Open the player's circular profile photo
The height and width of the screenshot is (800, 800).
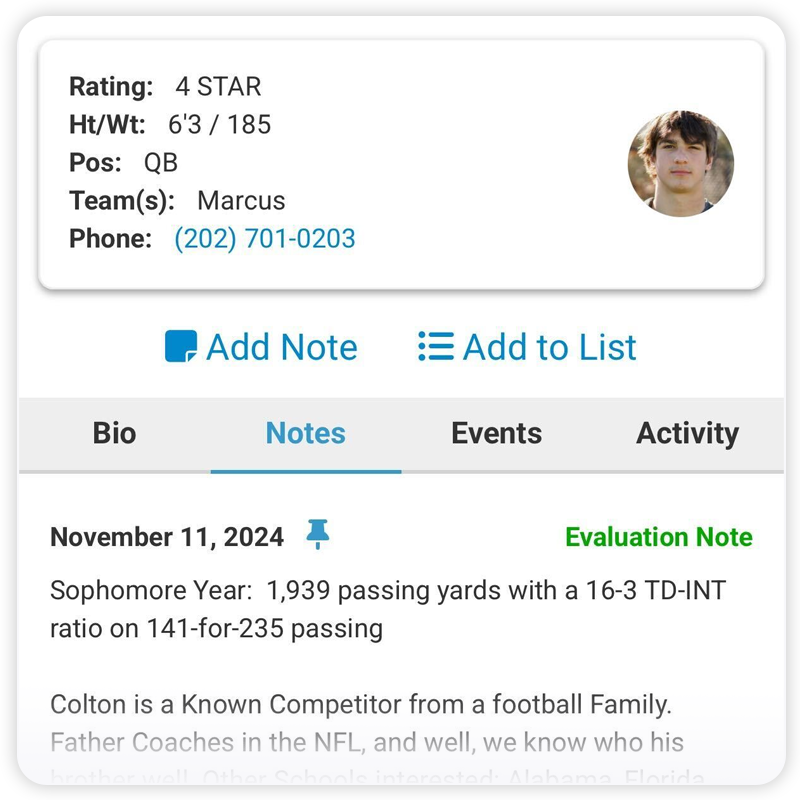pos(681,163)
